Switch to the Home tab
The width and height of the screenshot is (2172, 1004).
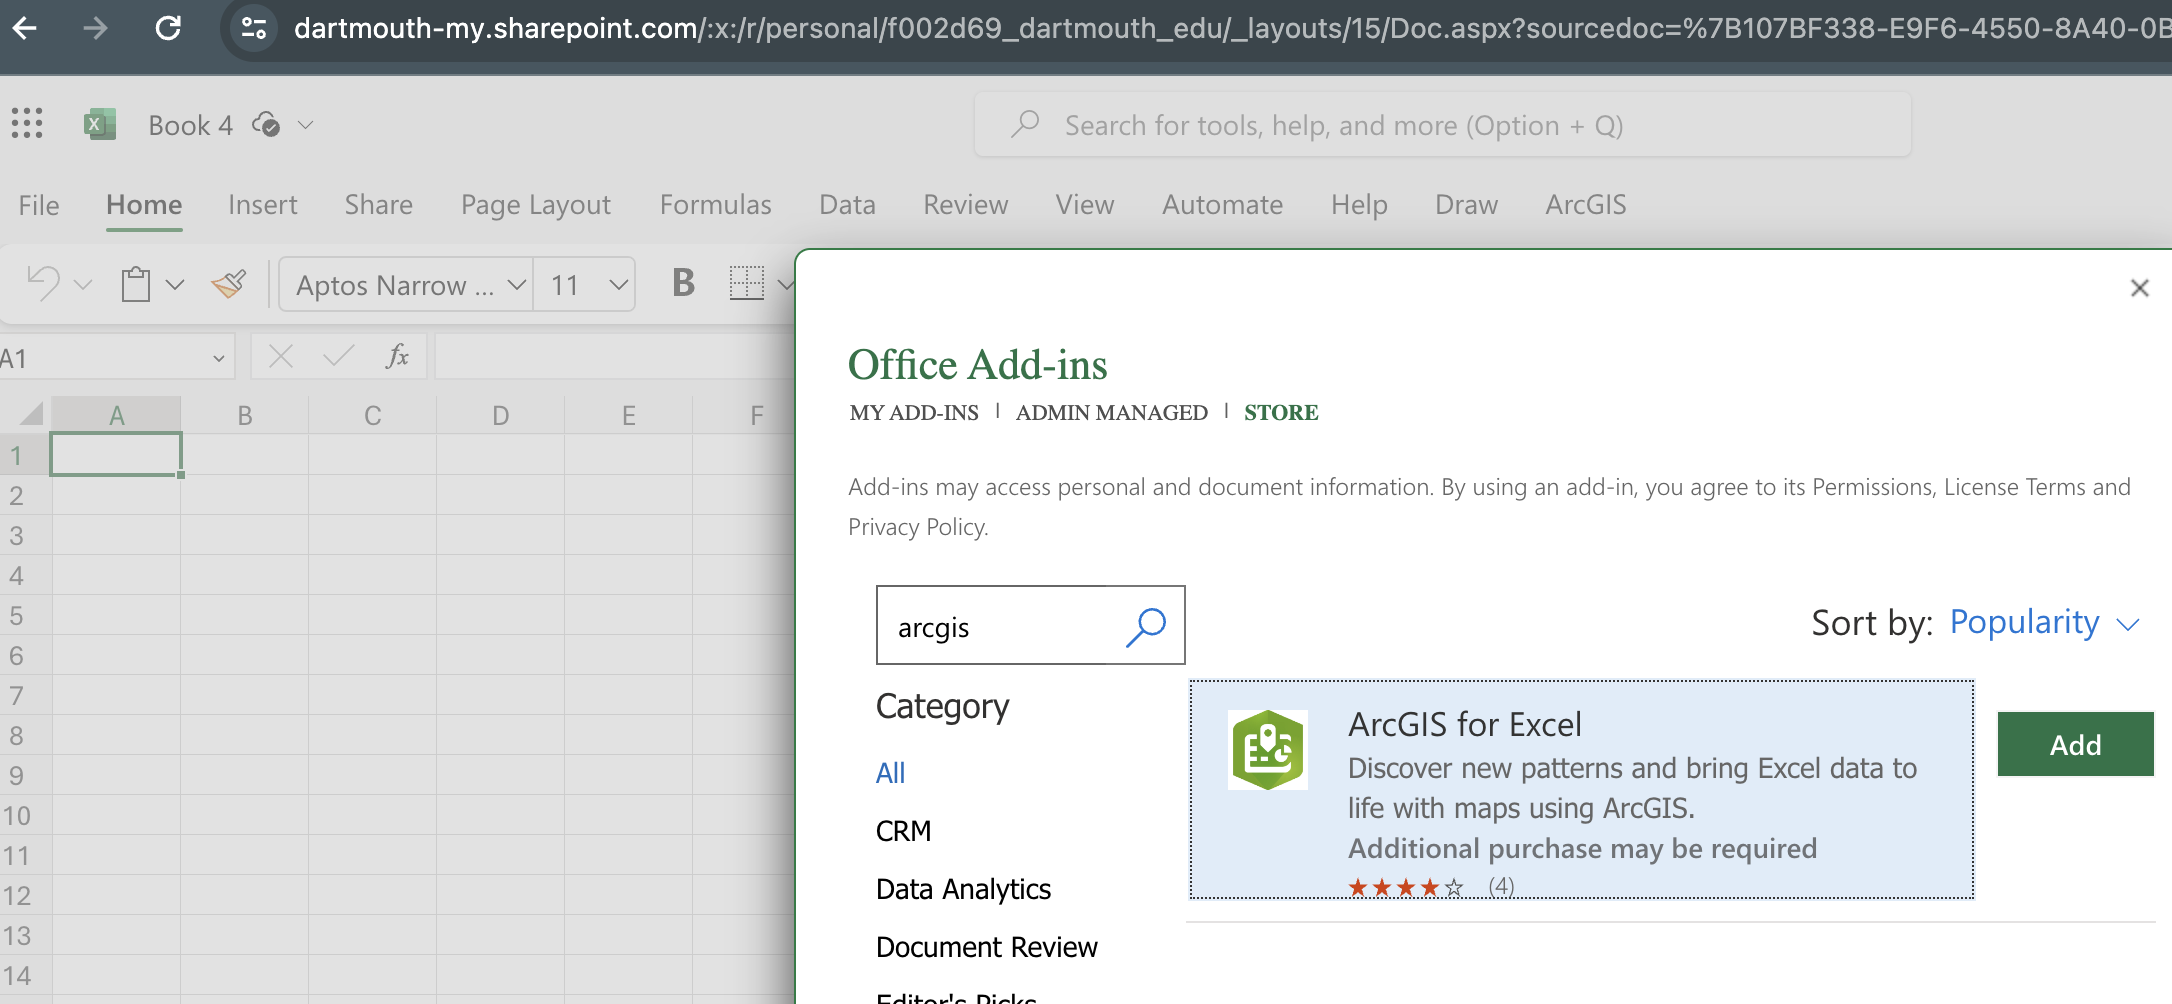point(144,205)
